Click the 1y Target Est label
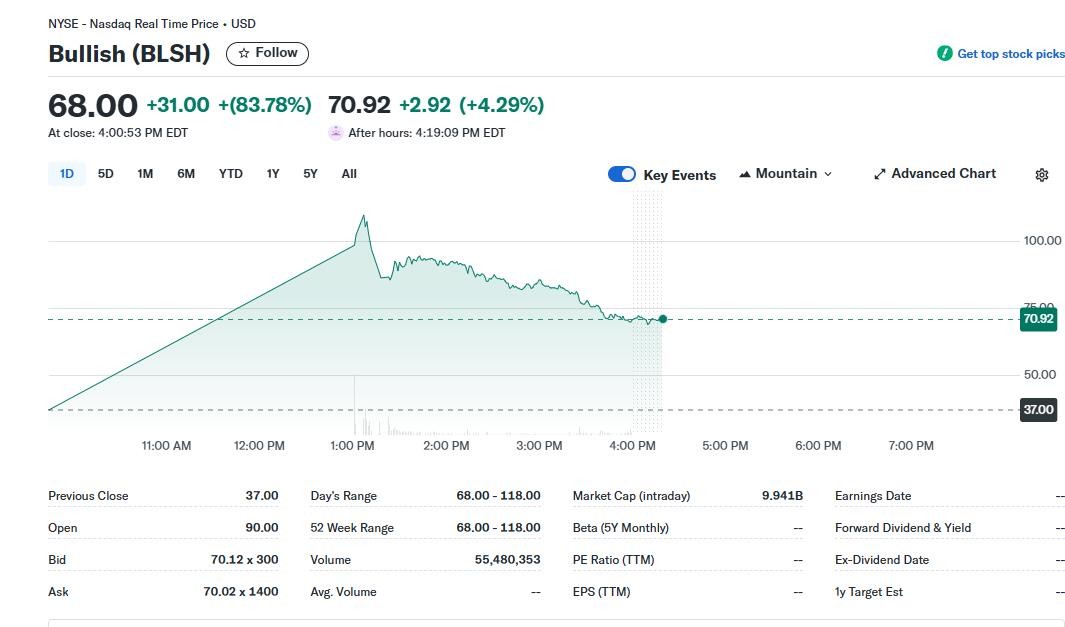The width and height of the screenshot is (1065, 627). click(869, 592)
